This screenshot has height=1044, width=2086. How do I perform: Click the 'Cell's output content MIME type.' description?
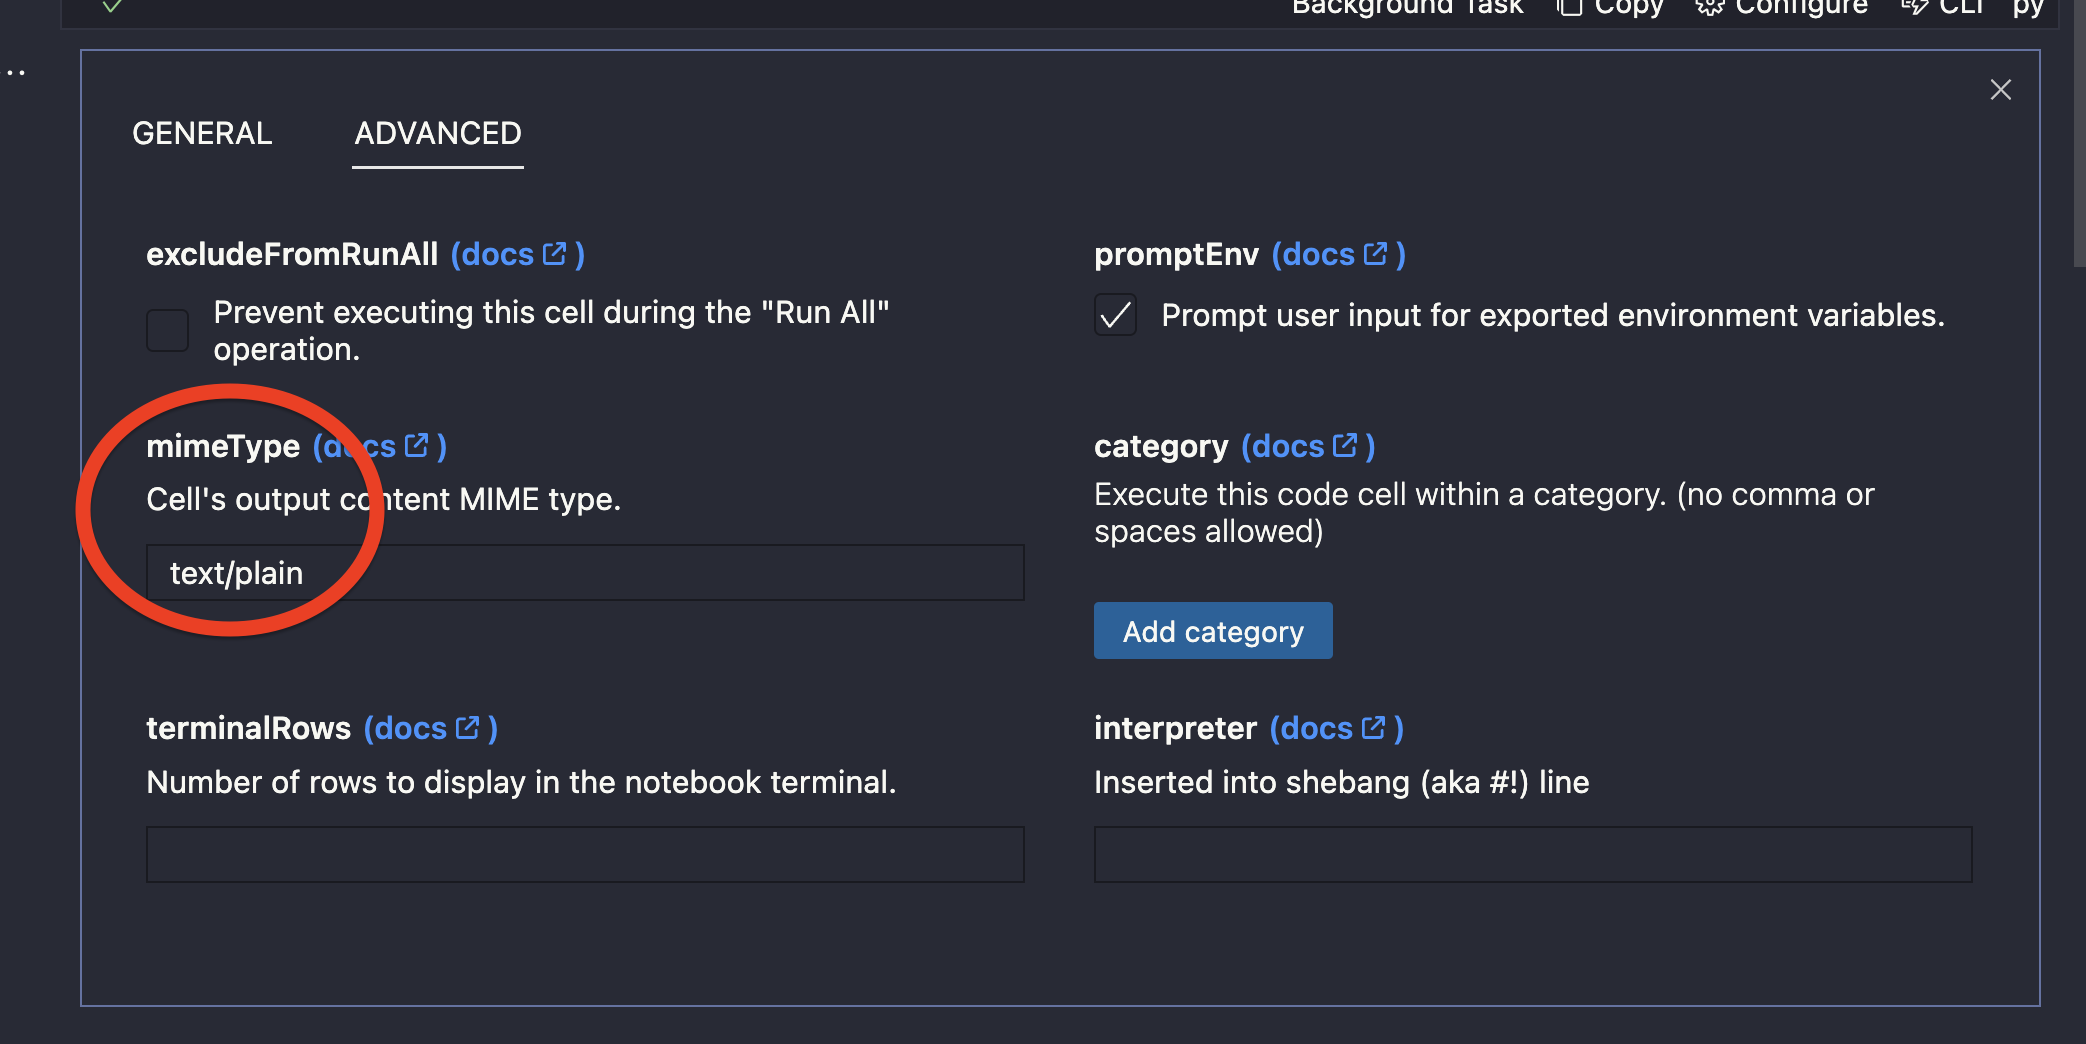point(384,499)
